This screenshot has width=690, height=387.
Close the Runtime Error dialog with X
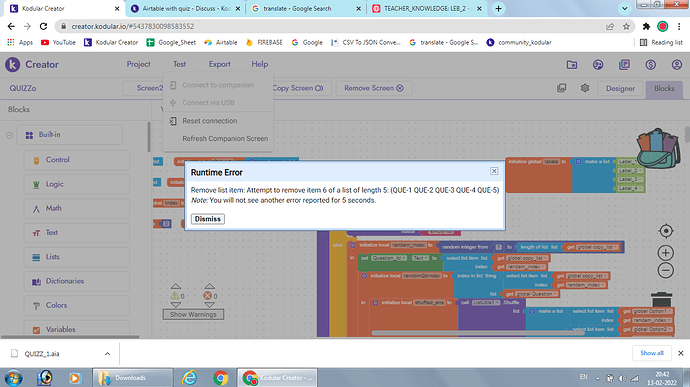[x=494, y=171]
